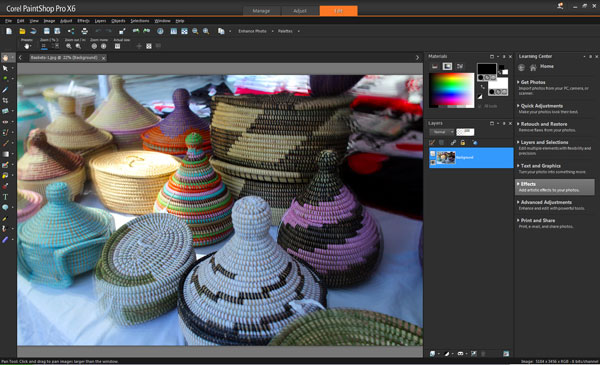Screen dimensions: 600x365
Task: Select the Background layer thumbnail
Action: [x=446, y=157]
